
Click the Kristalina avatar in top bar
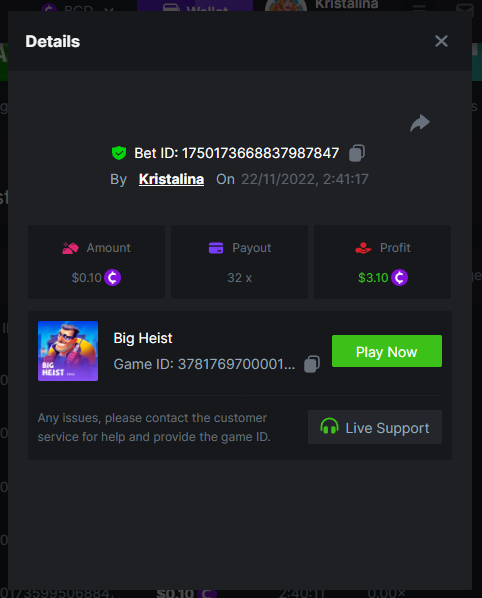click(x=286, y=5)
